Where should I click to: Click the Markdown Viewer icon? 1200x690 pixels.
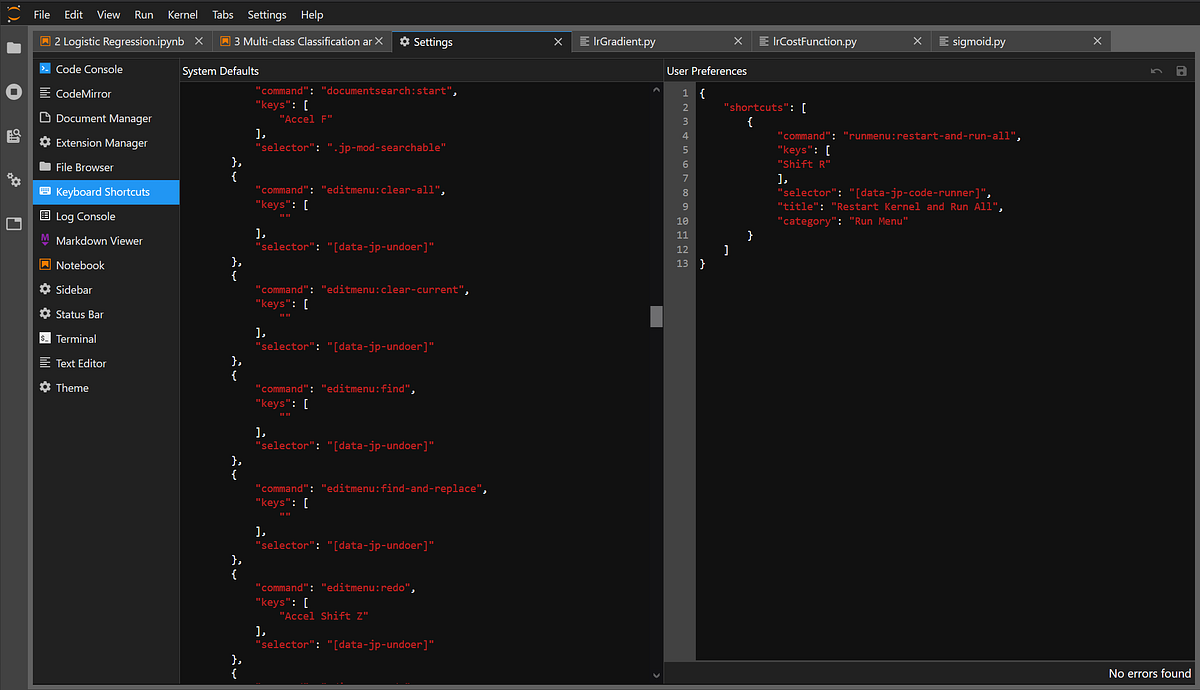(45, 240)
